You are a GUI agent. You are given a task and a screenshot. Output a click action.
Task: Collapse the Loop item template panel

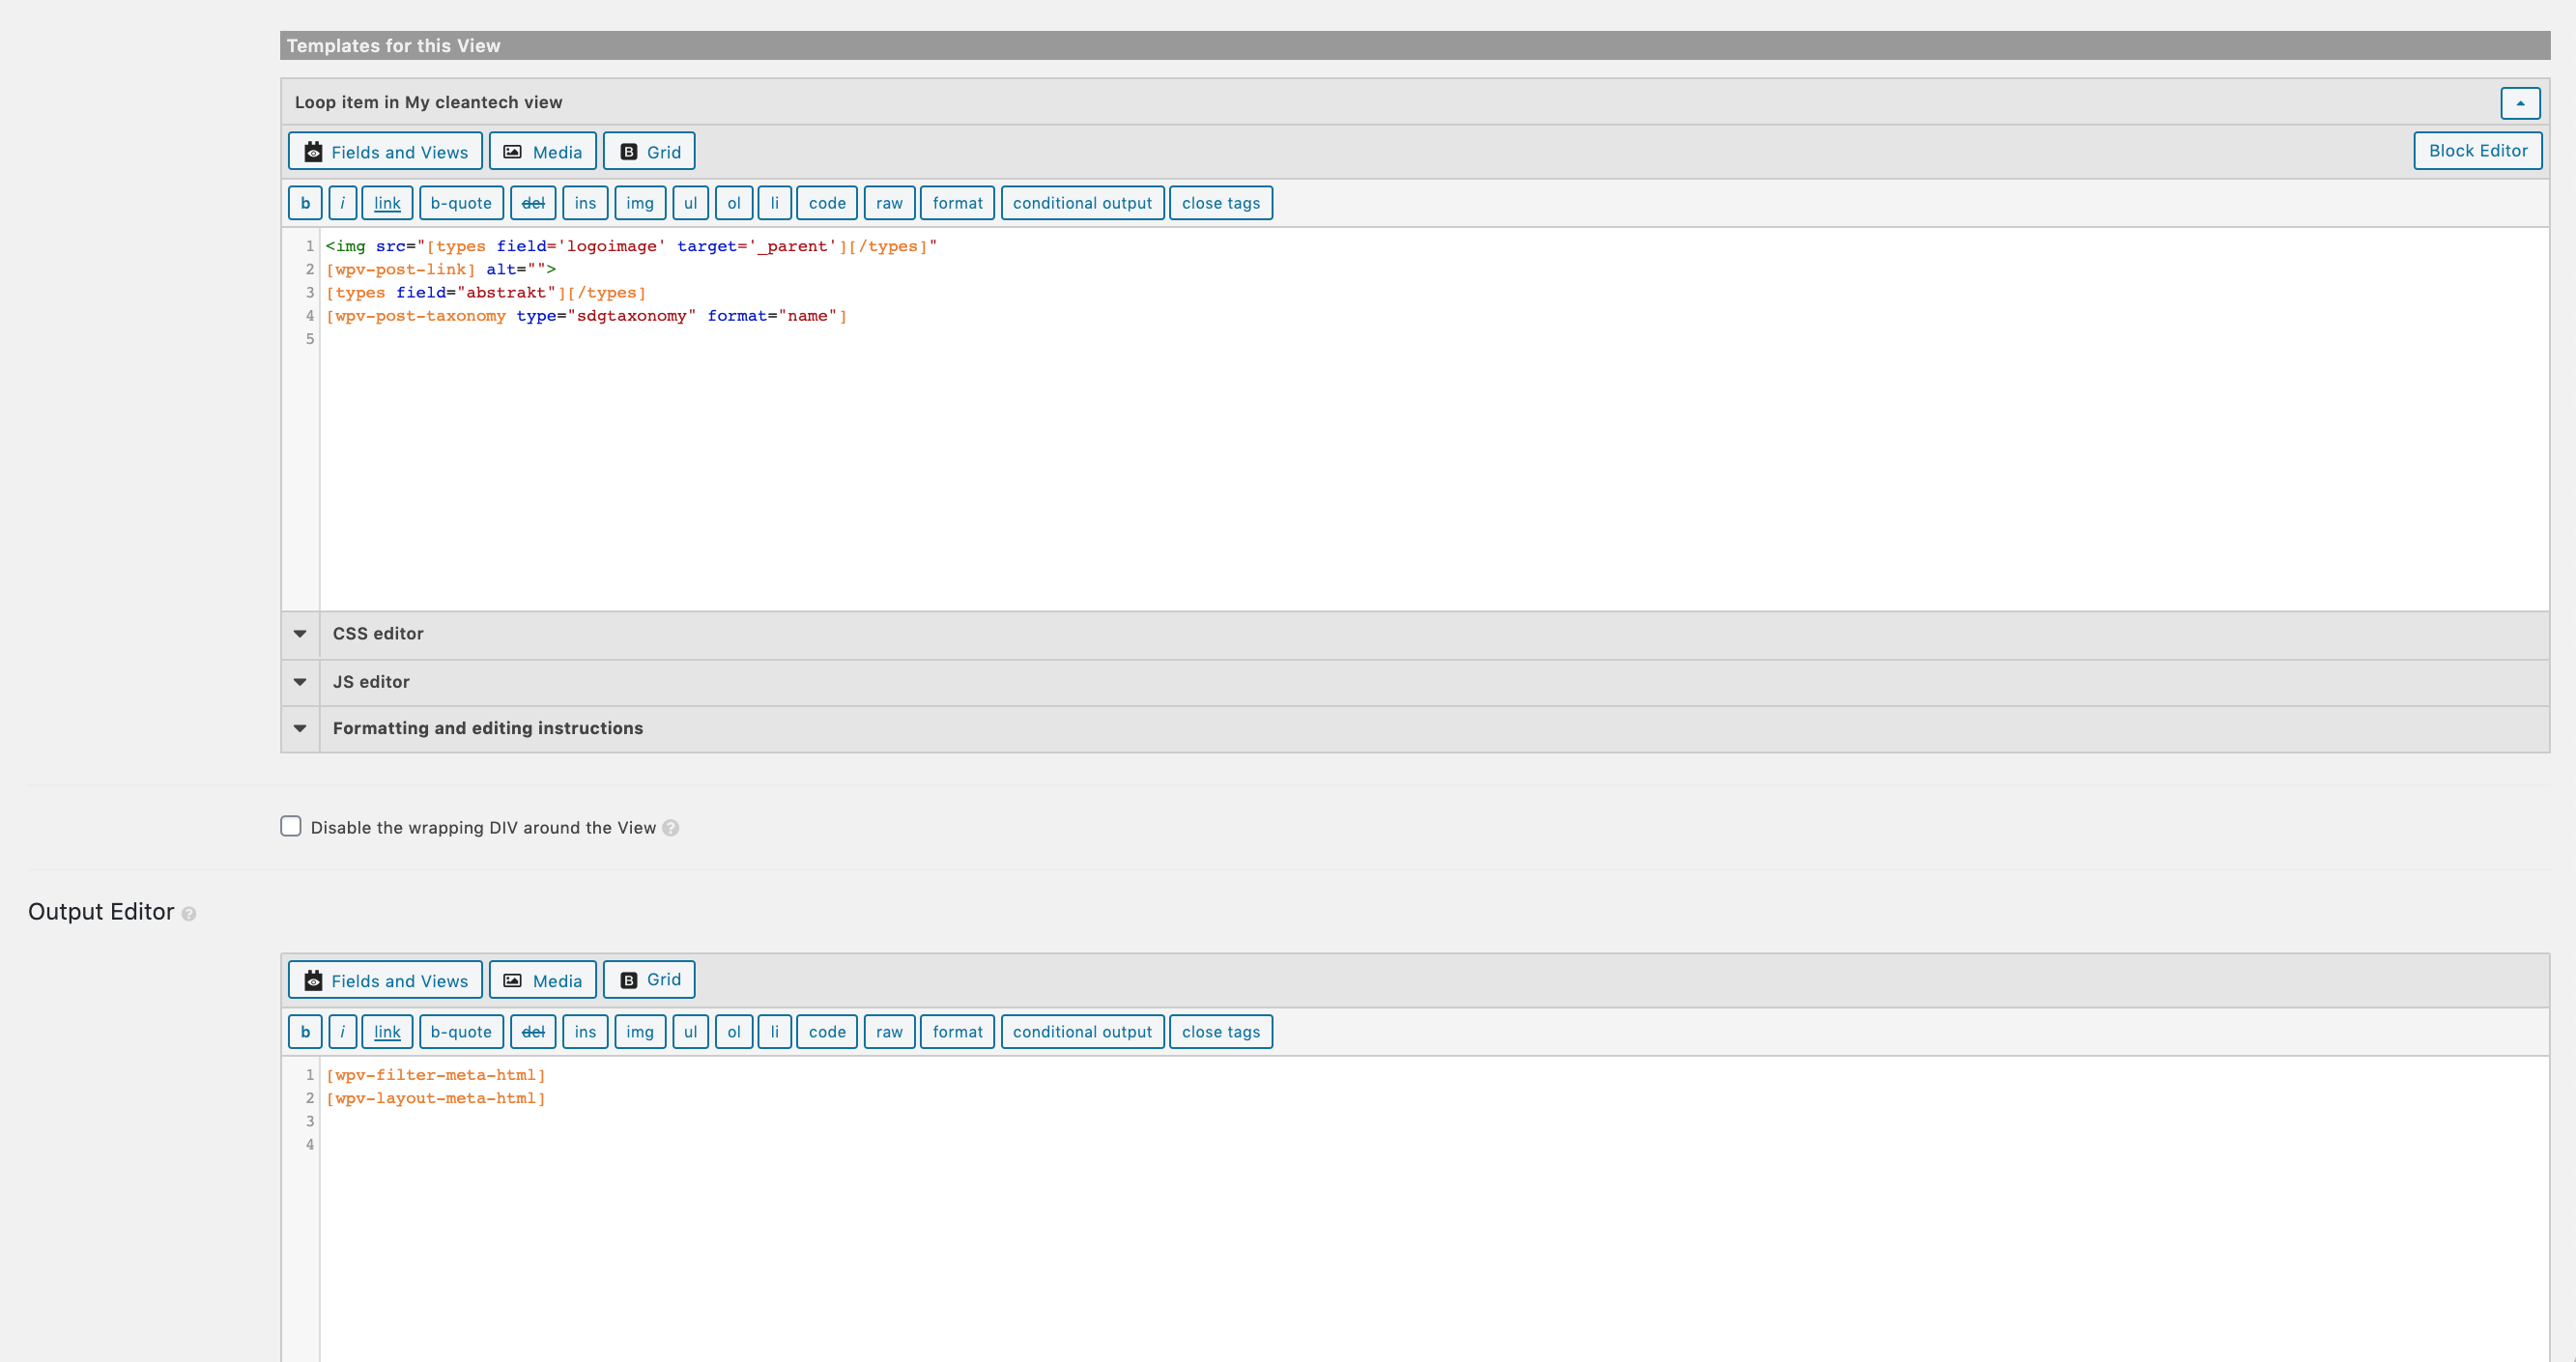(2520, 103)
